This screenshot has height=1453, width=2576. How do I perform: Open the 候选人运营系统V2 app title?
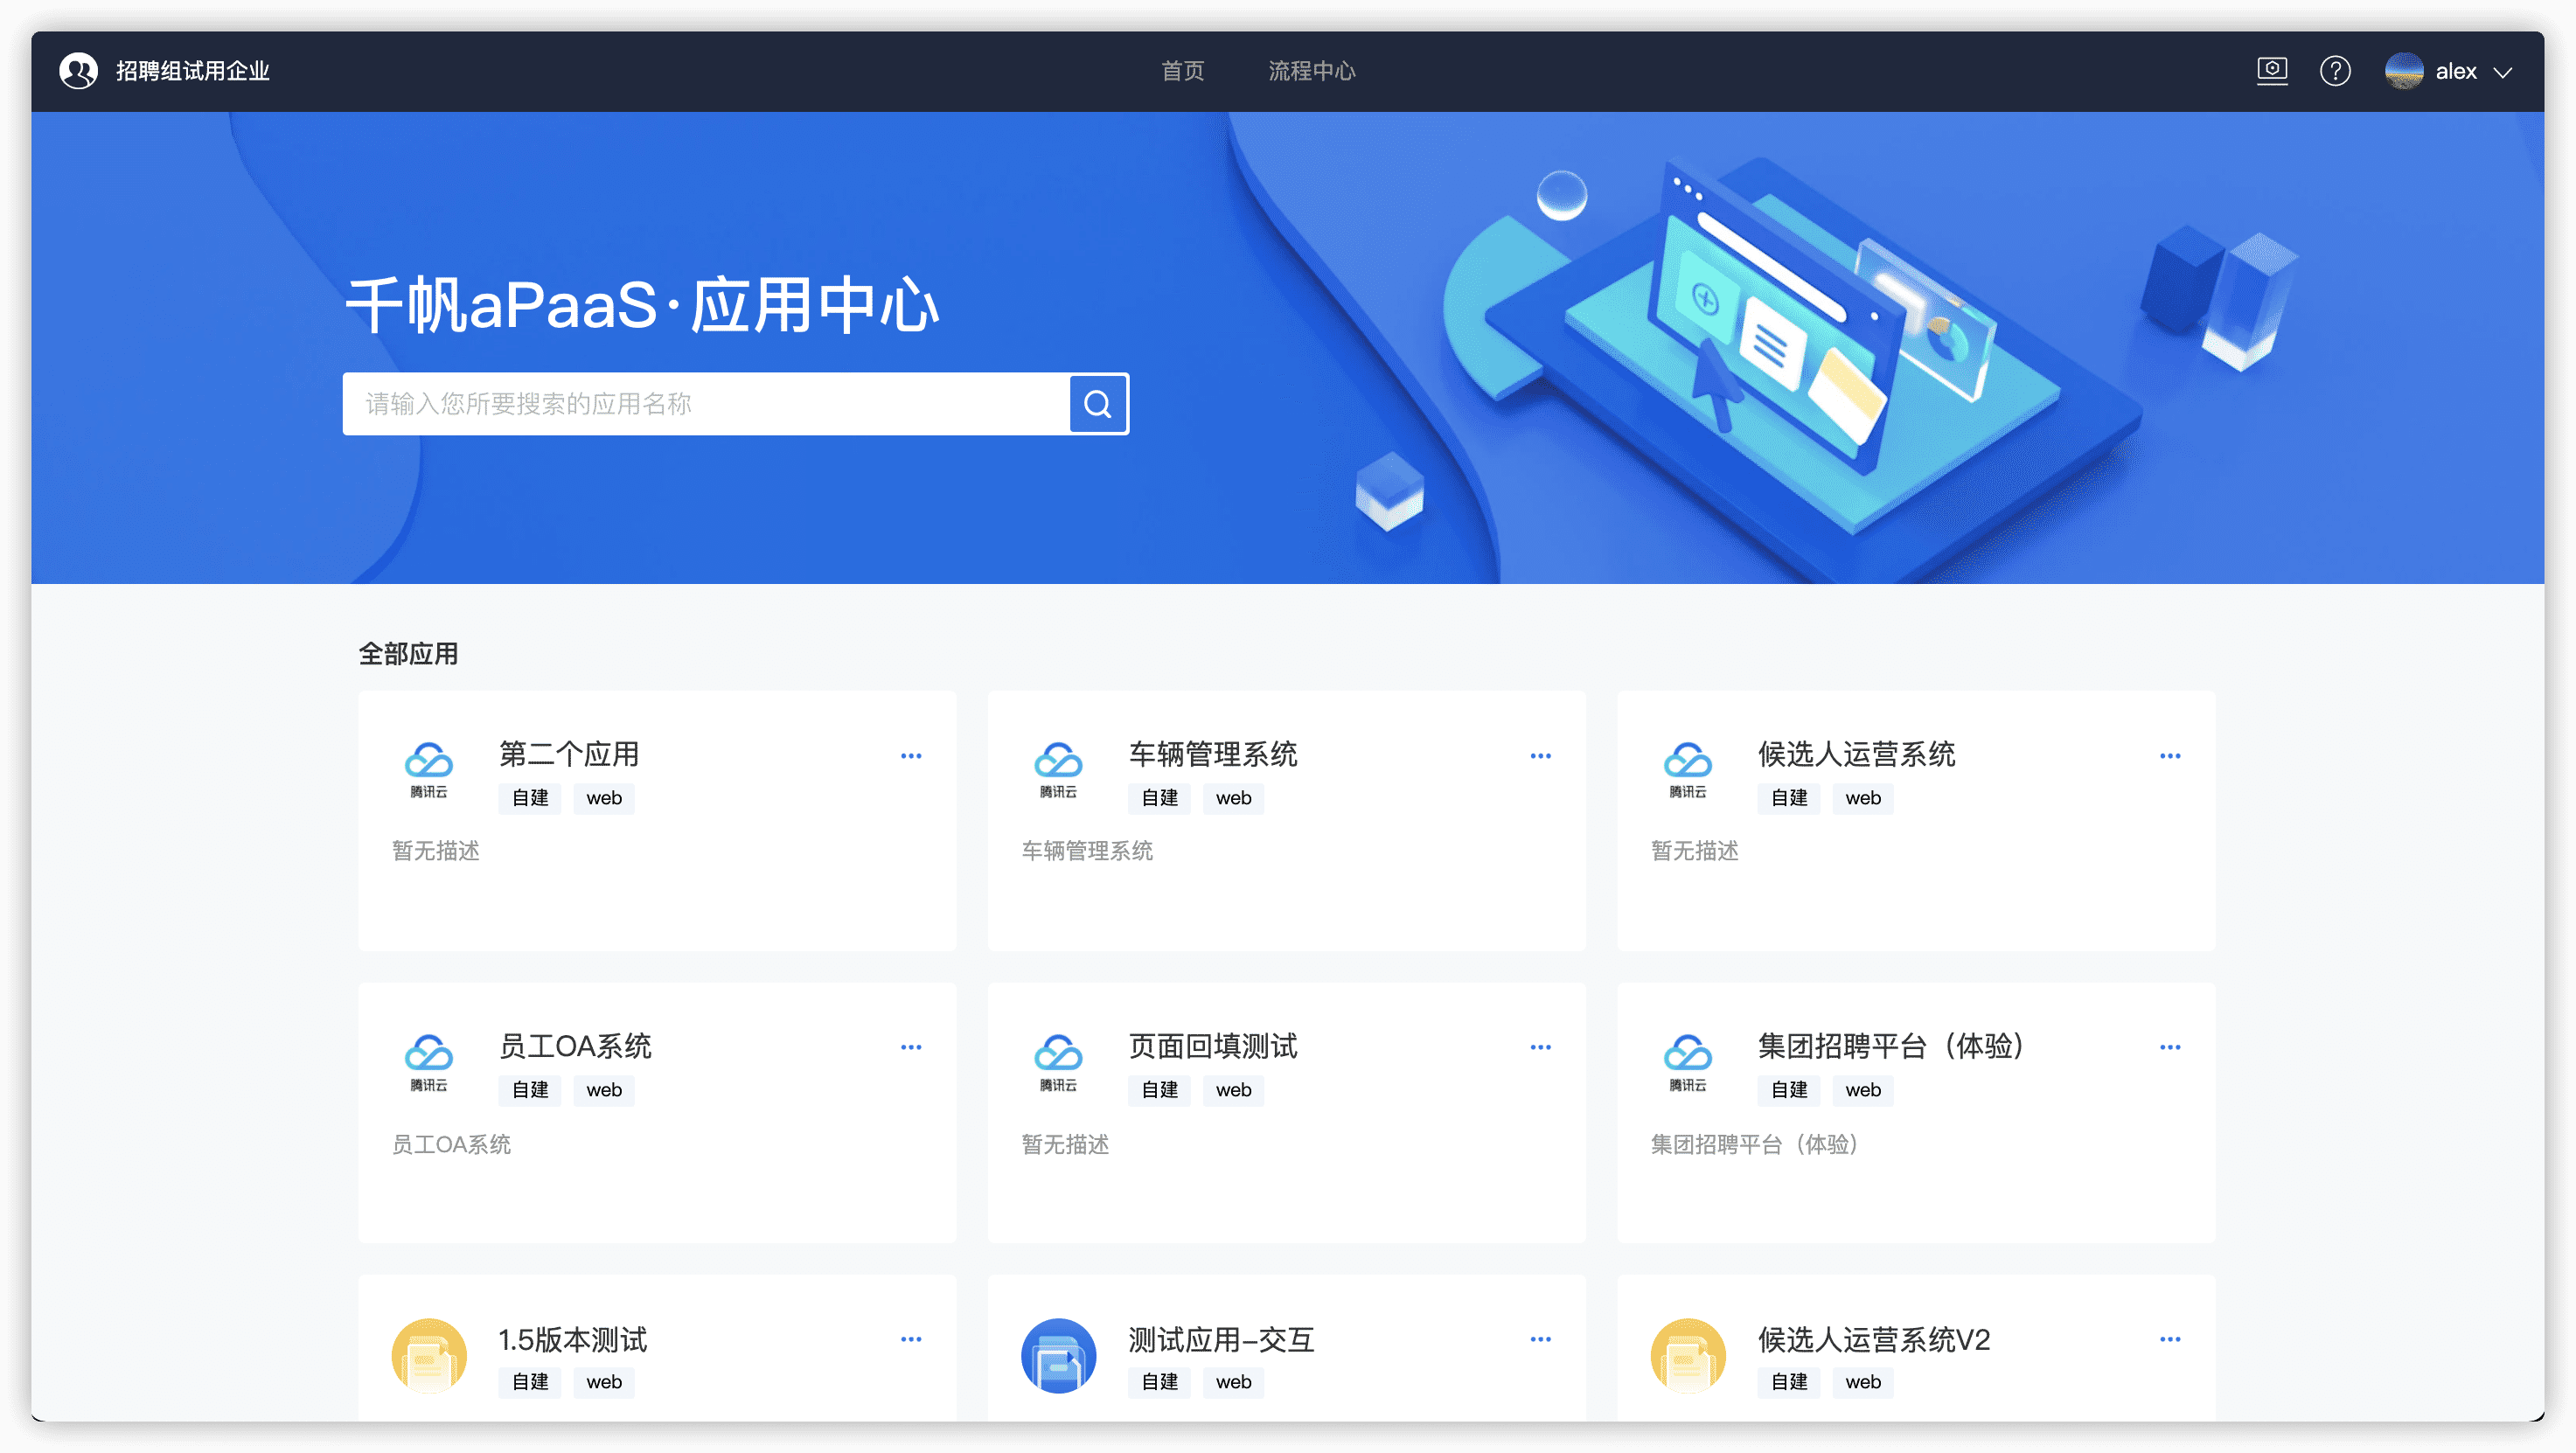point(1874,1339)
